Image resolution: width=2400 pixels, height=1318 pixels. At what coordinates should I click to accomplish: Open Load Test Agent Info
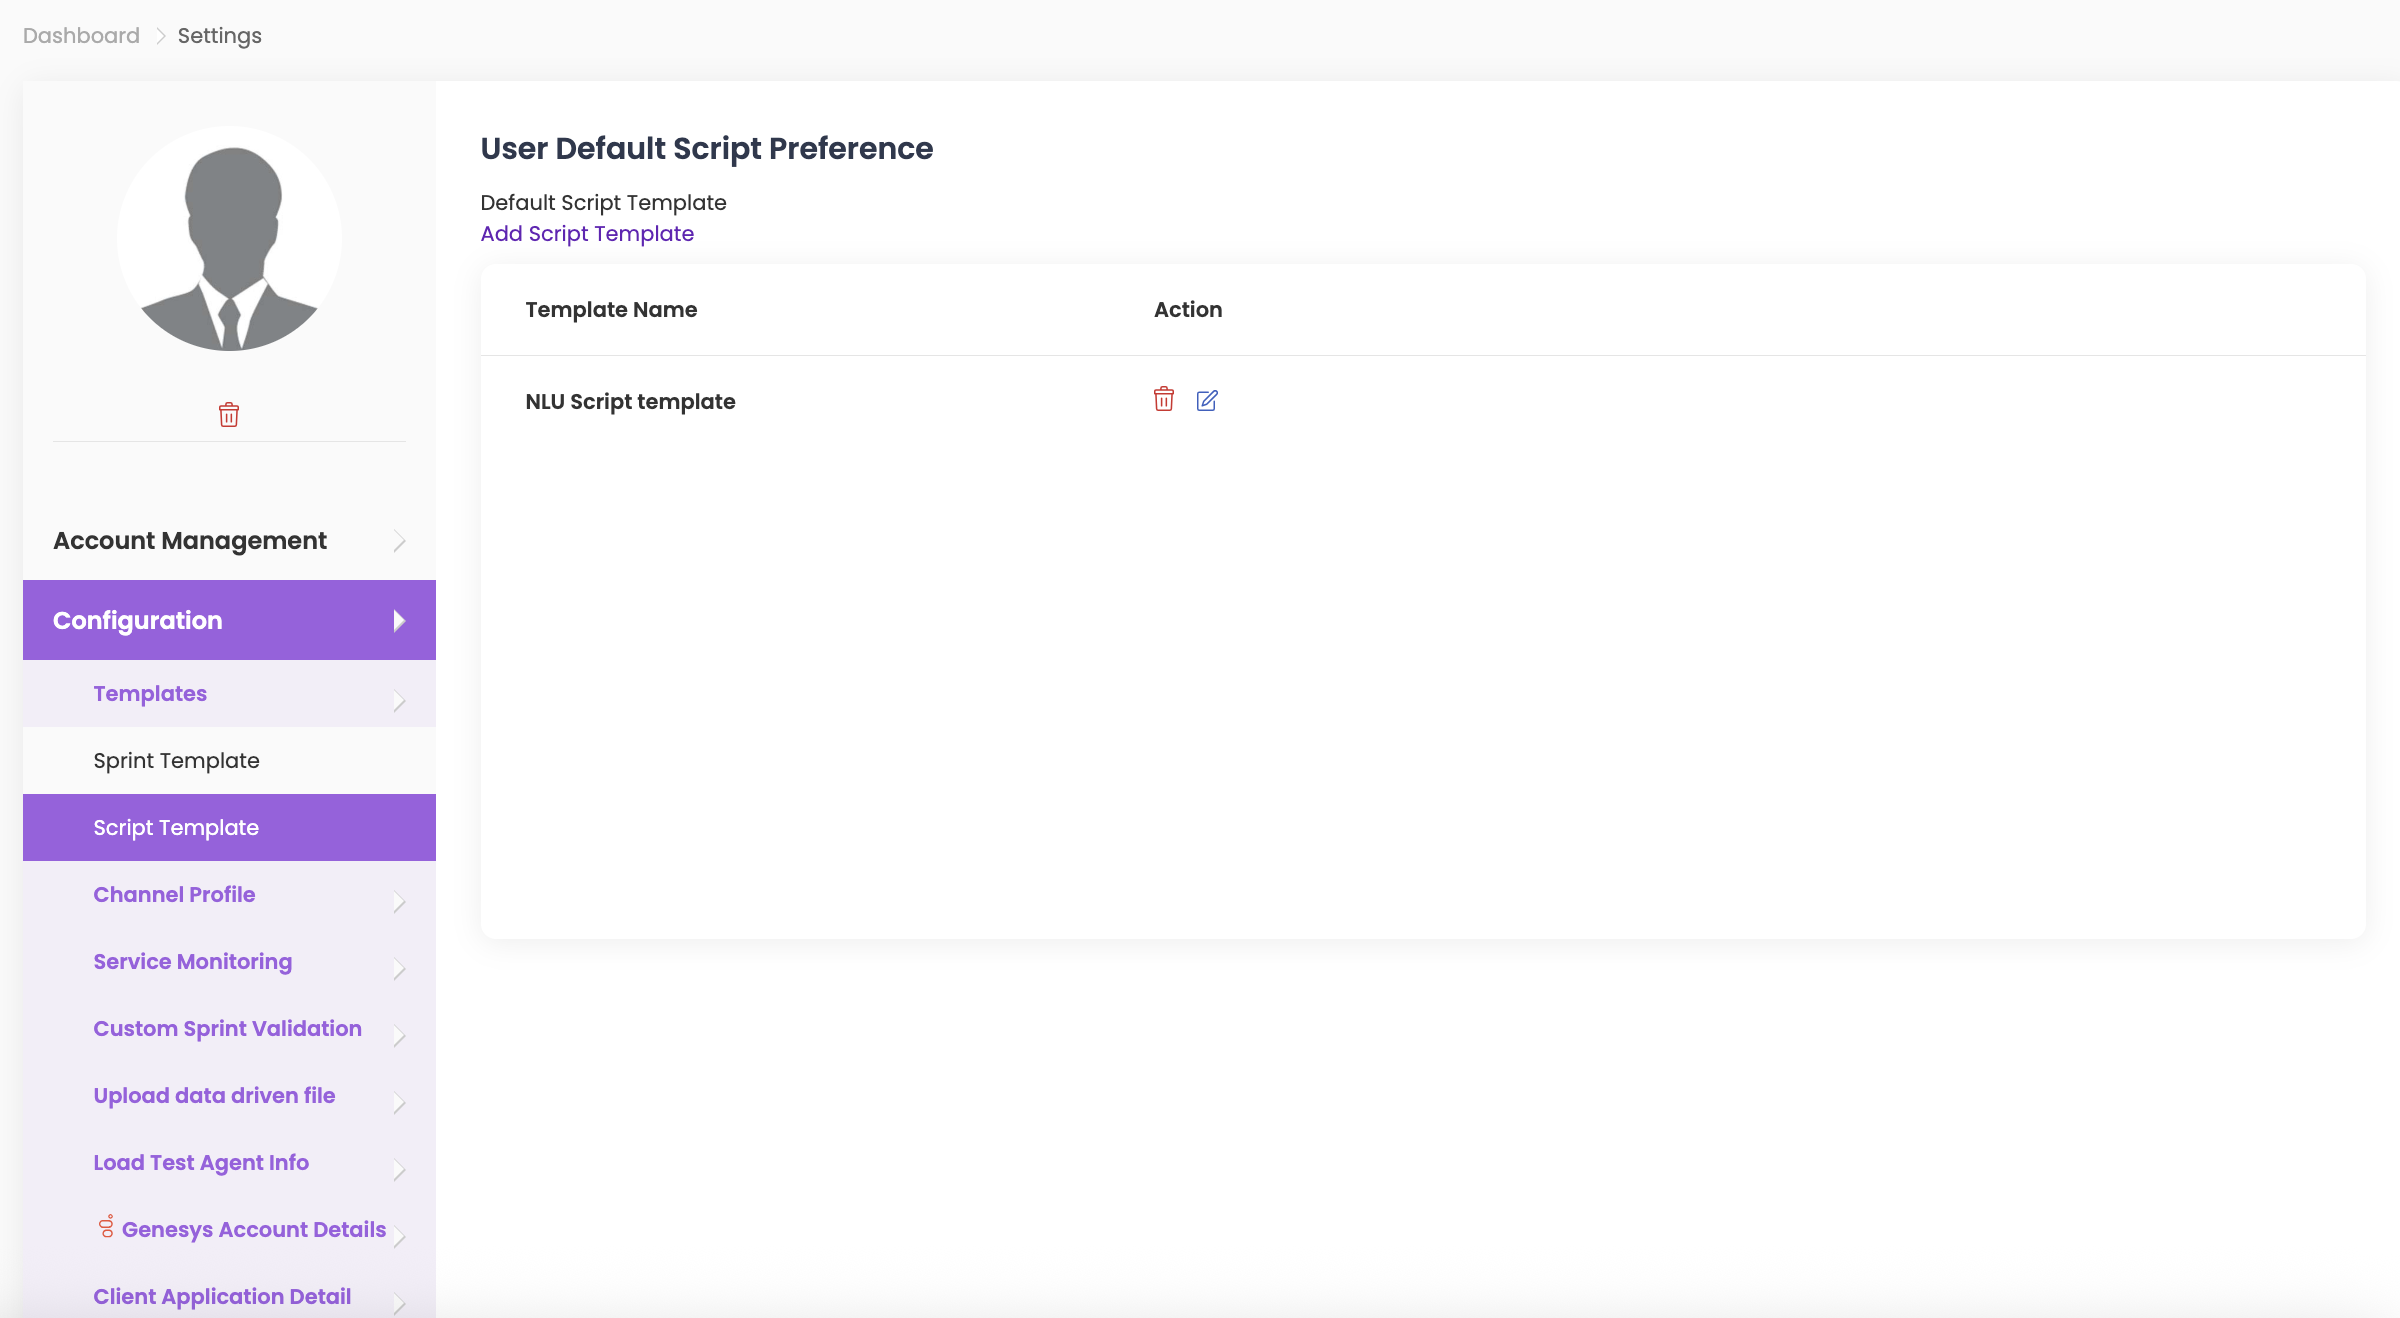coord(201,1163)
